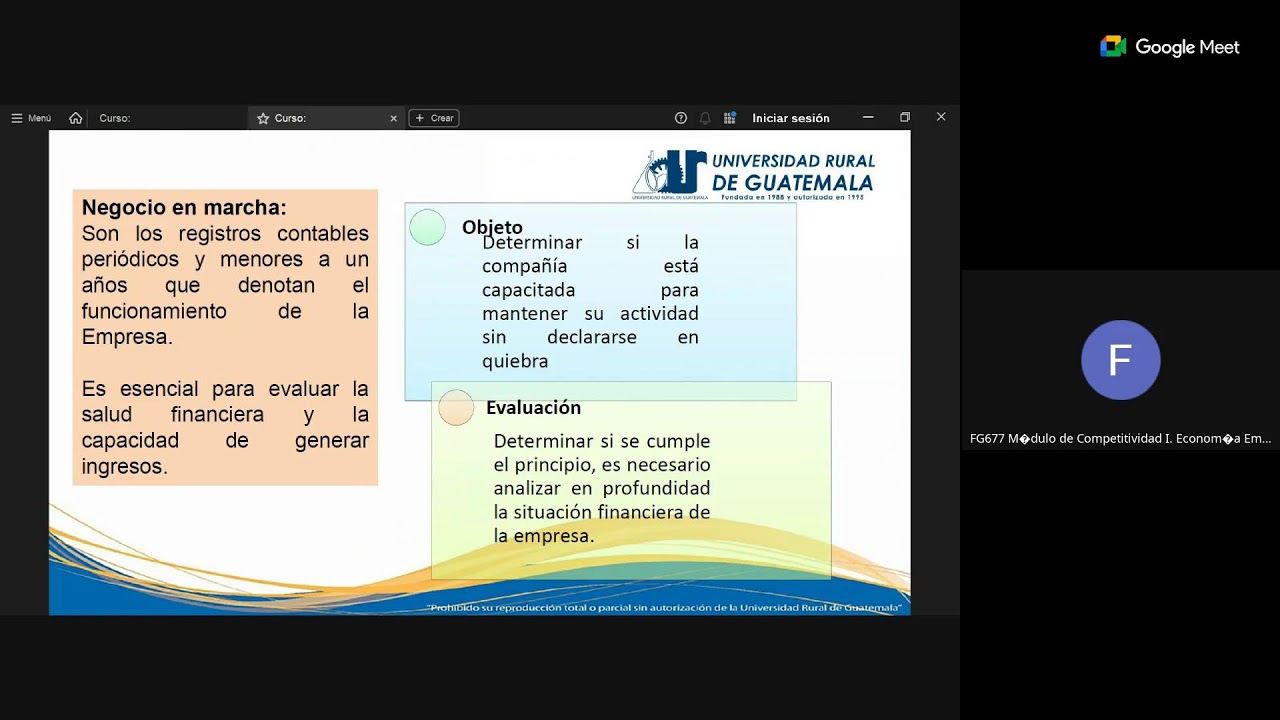Switch to the first Curso: tab
1280x720 pixels.
[x=115, y=118]
